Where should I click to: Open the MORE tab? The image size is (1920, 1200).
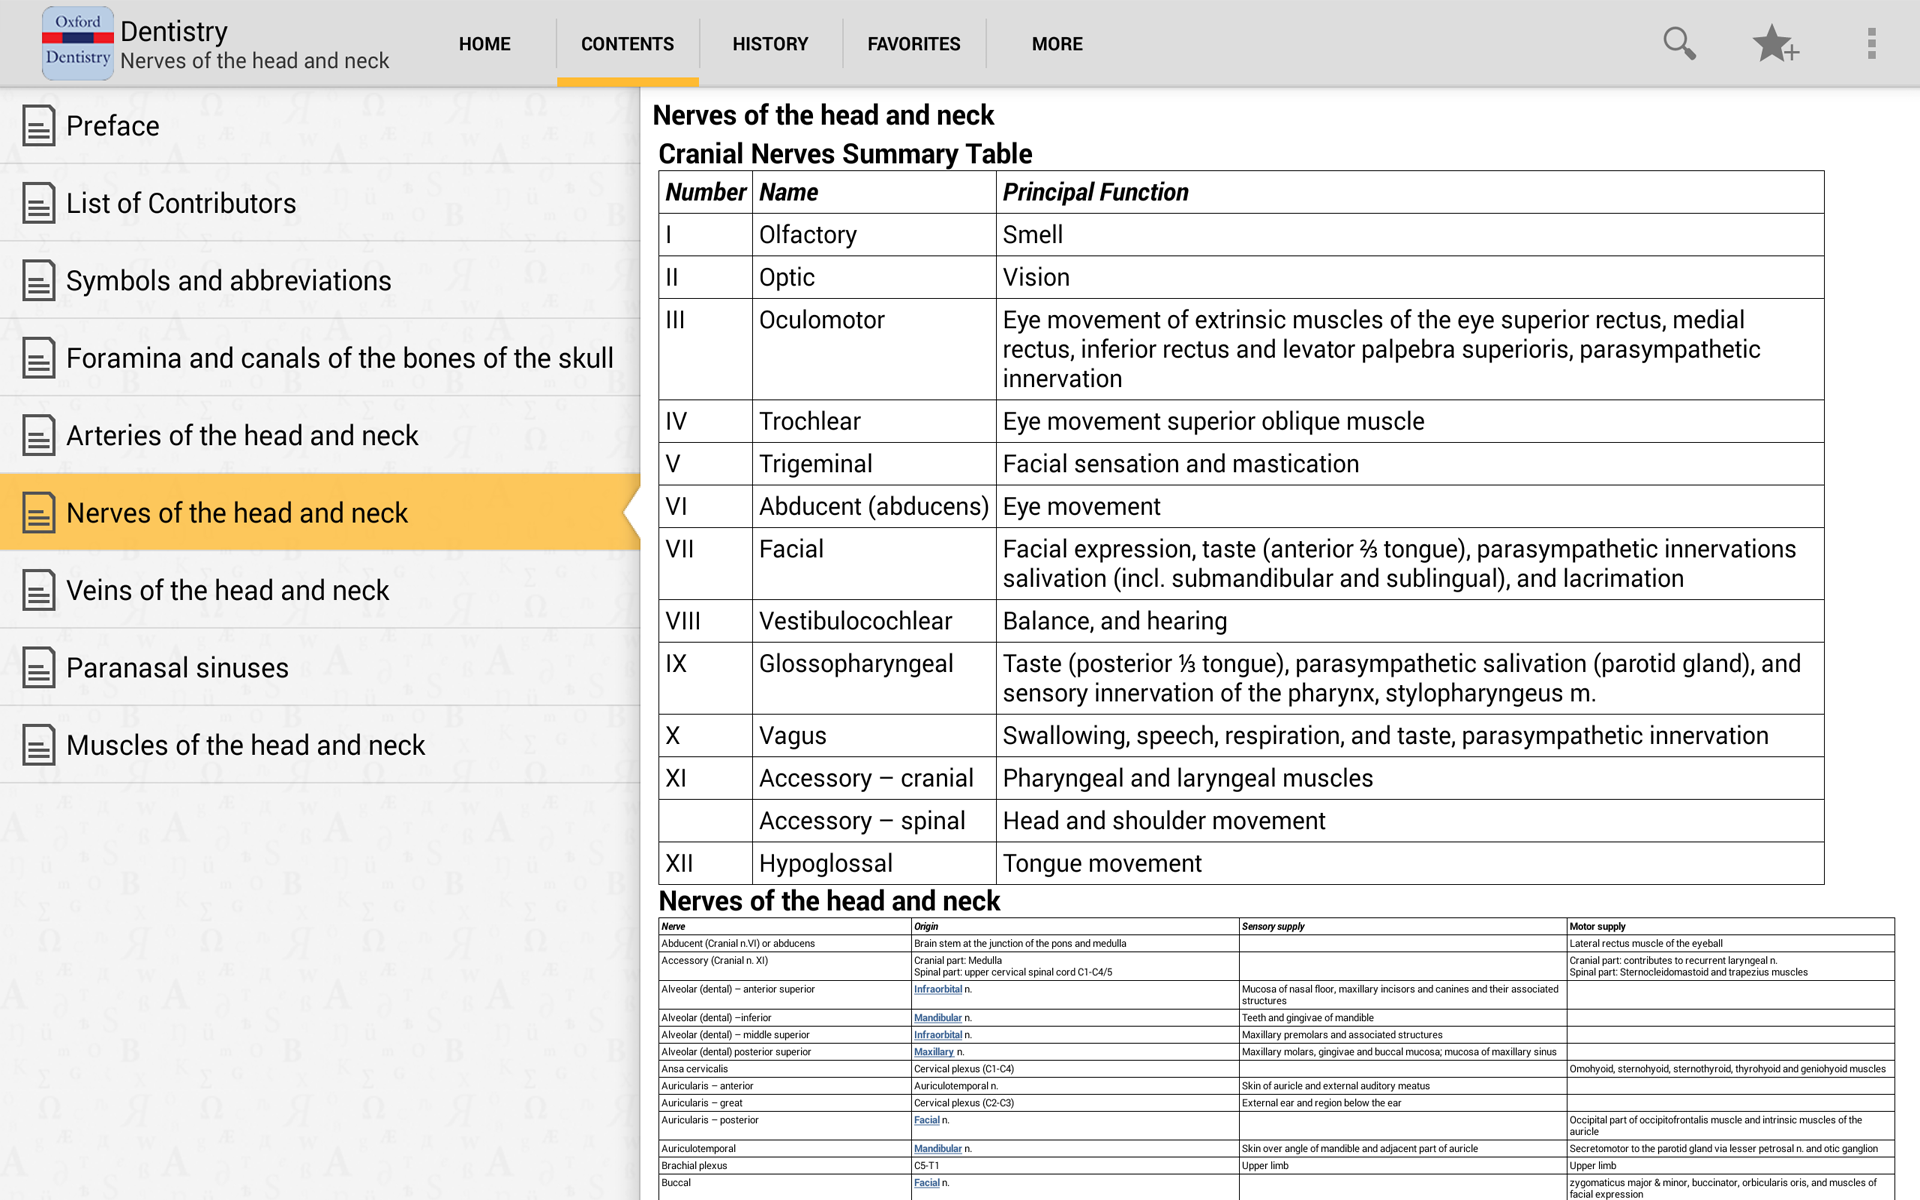click(x=1057, y=44)
